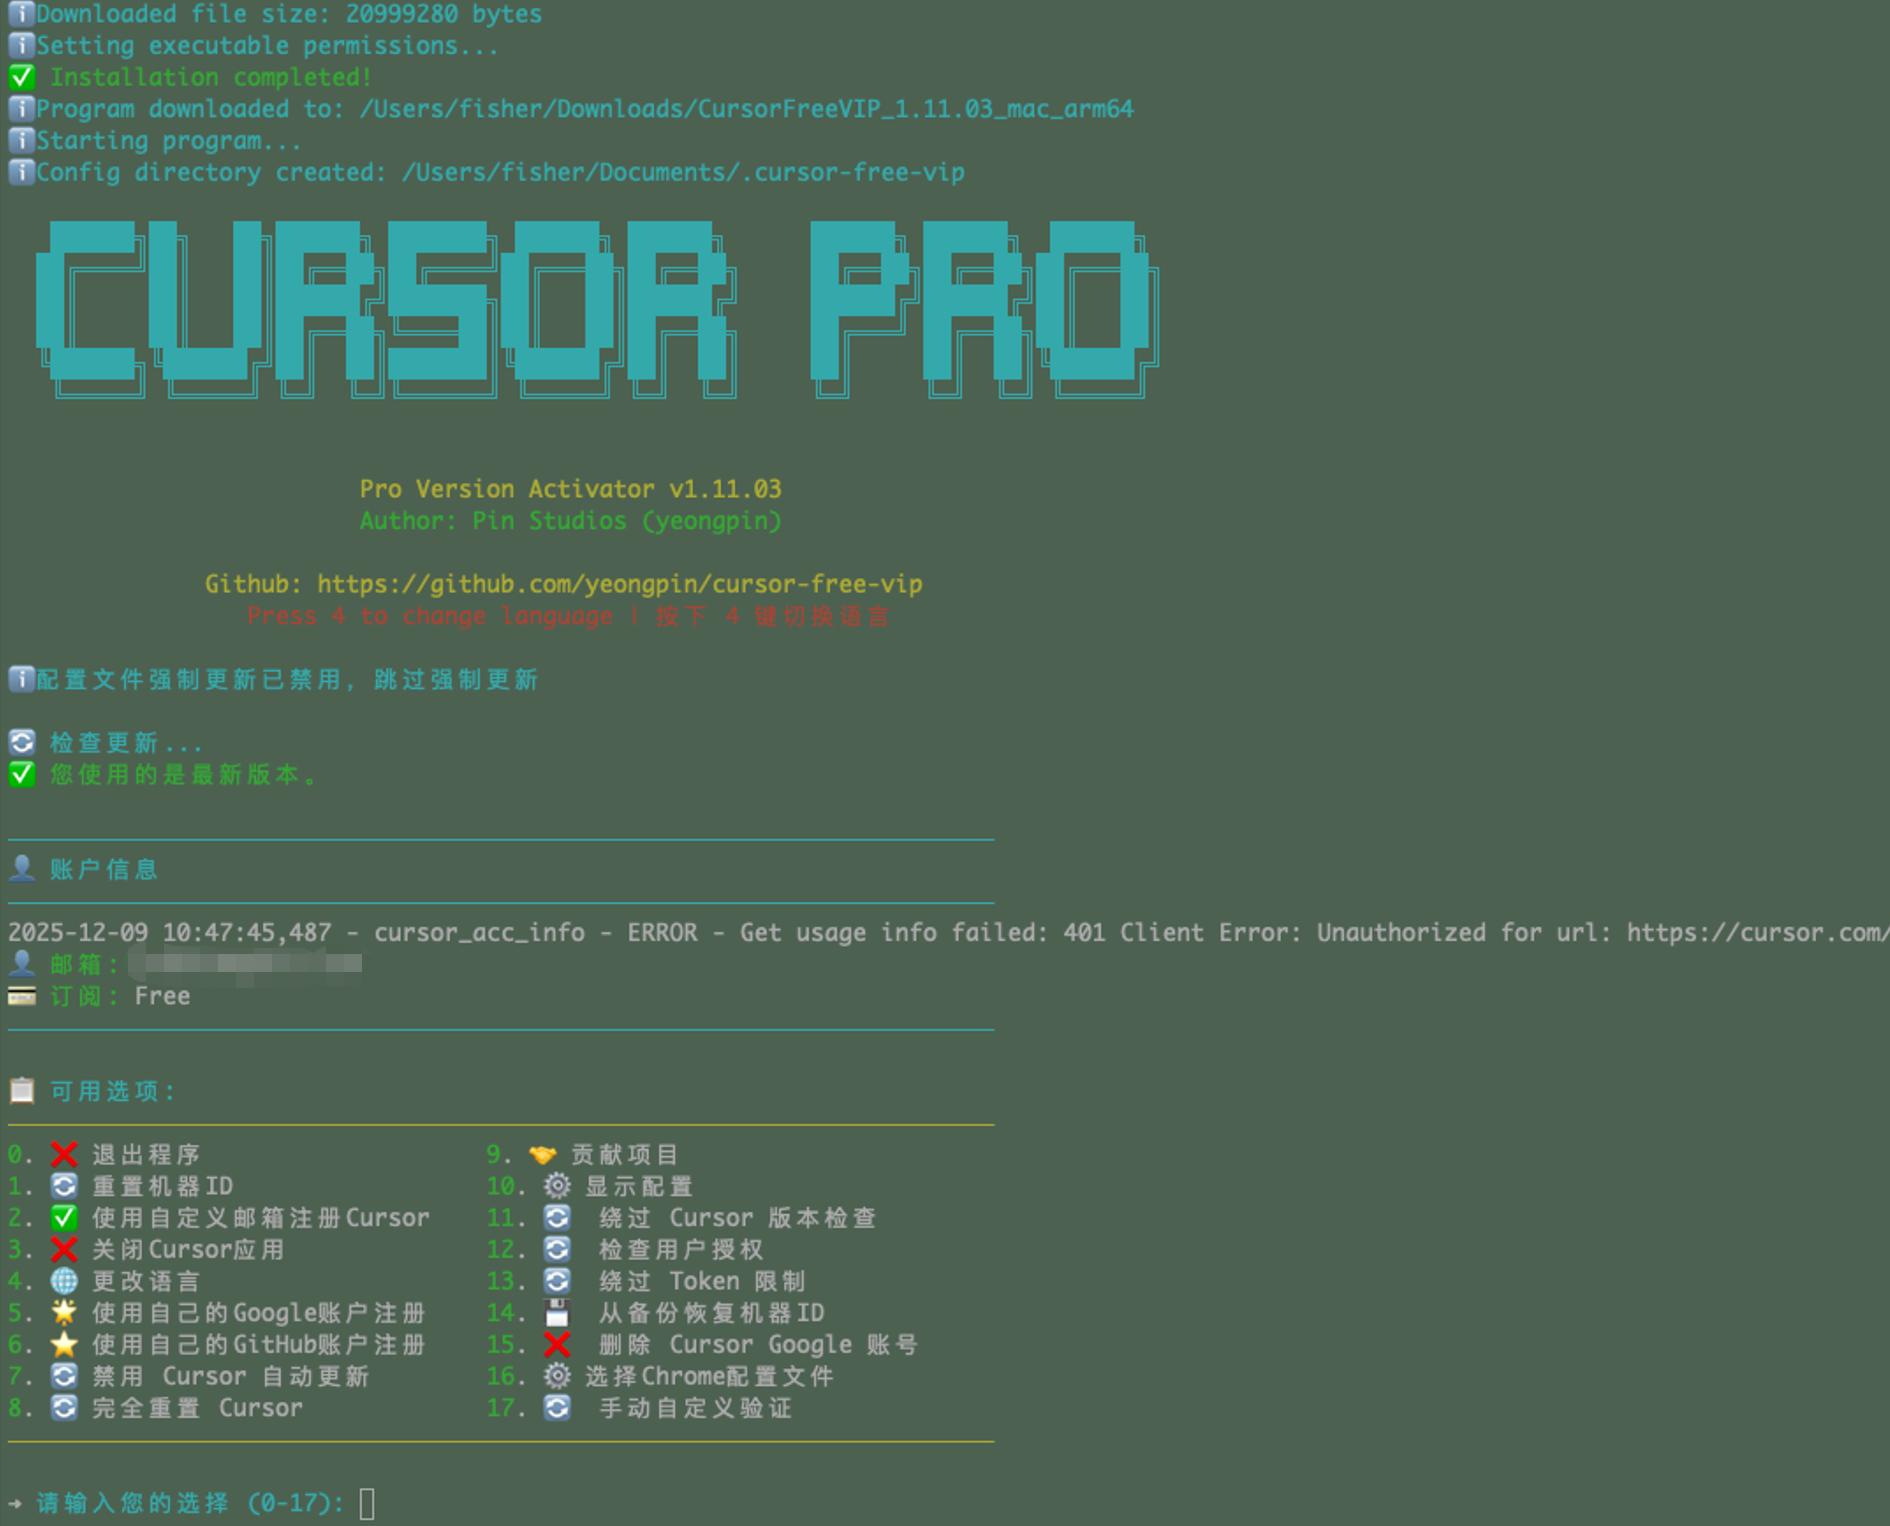Click the gear icon beside 显示配置
Image resolution: width=1890 pixels, height=1526 pixels.
557,1187
